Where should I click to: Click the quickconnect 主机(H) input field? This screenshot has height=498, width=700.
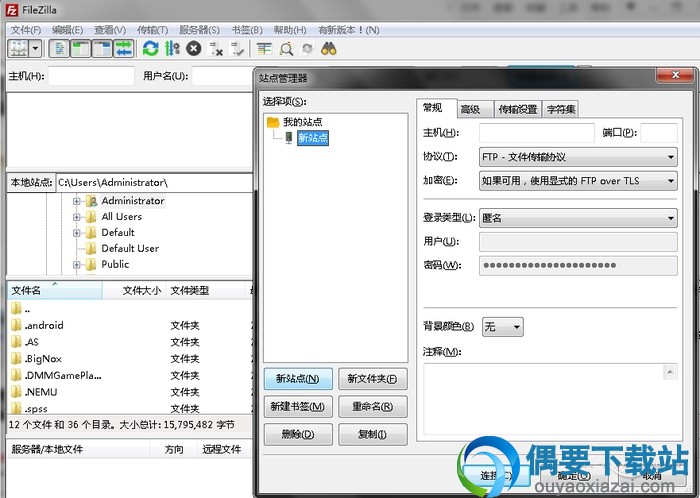coord(91,76)
